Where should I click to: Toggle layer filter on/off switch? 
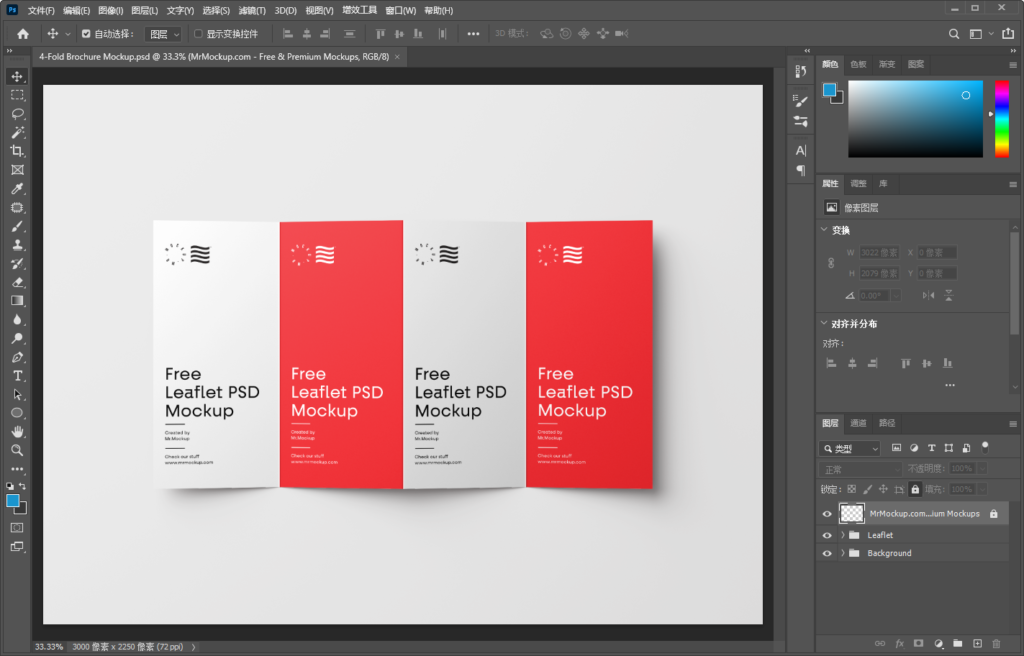coord(985,448)
